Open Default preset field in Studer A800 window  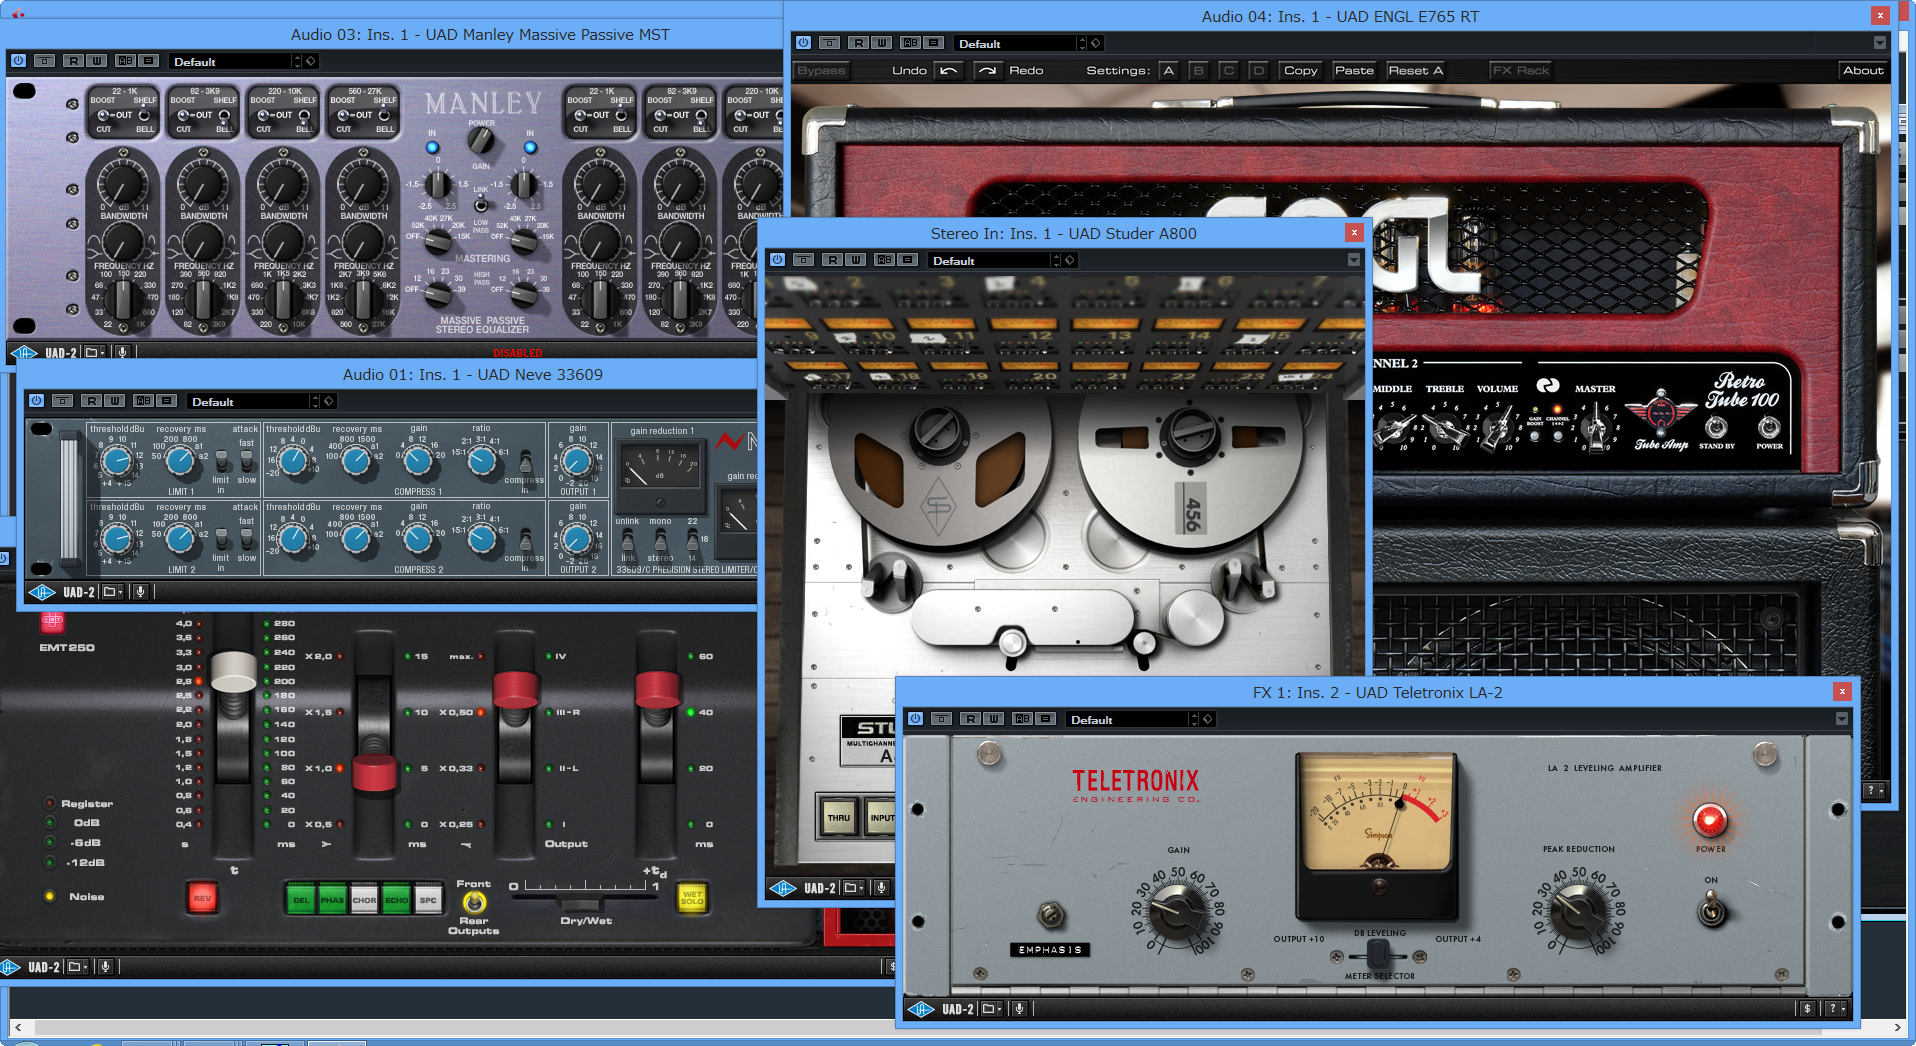point(989,260)
